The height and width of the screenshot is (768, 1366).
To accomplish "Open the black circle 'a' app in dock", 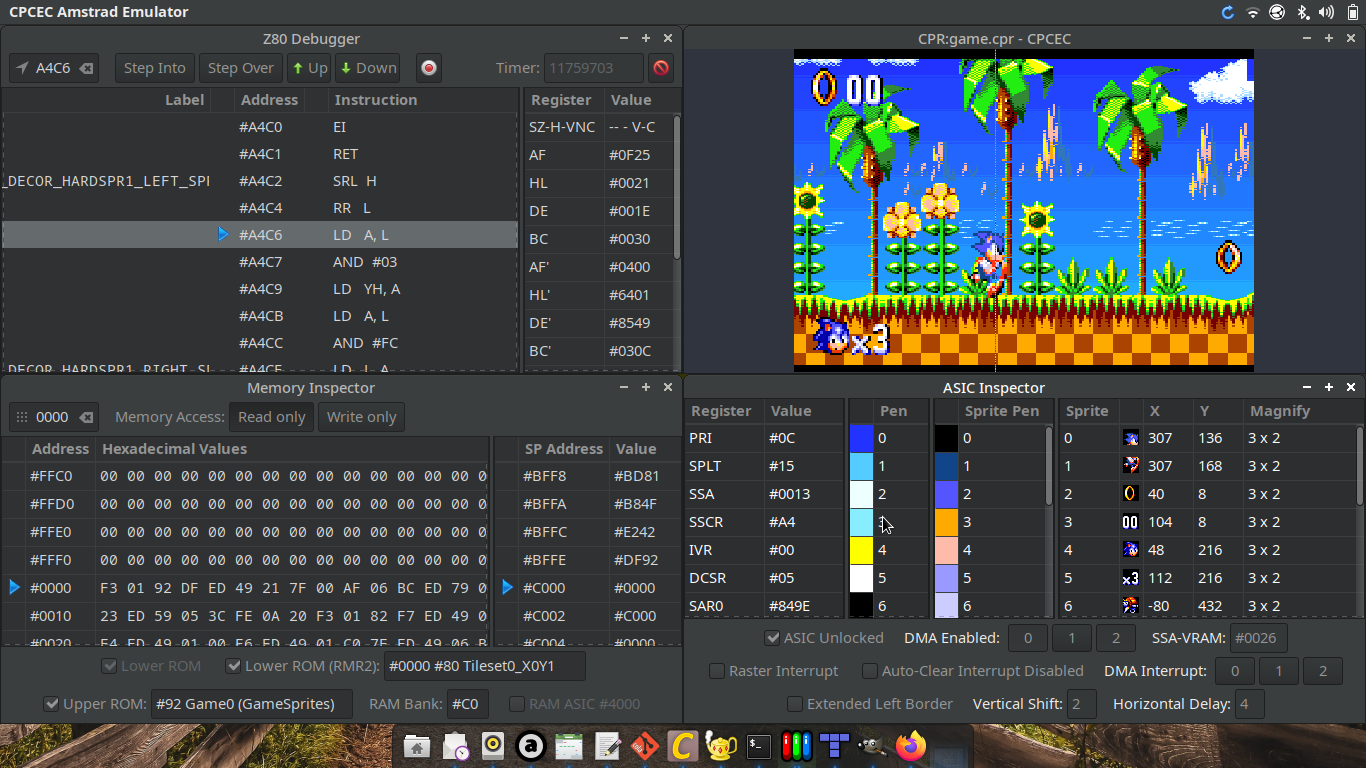I will coord(531,746).
